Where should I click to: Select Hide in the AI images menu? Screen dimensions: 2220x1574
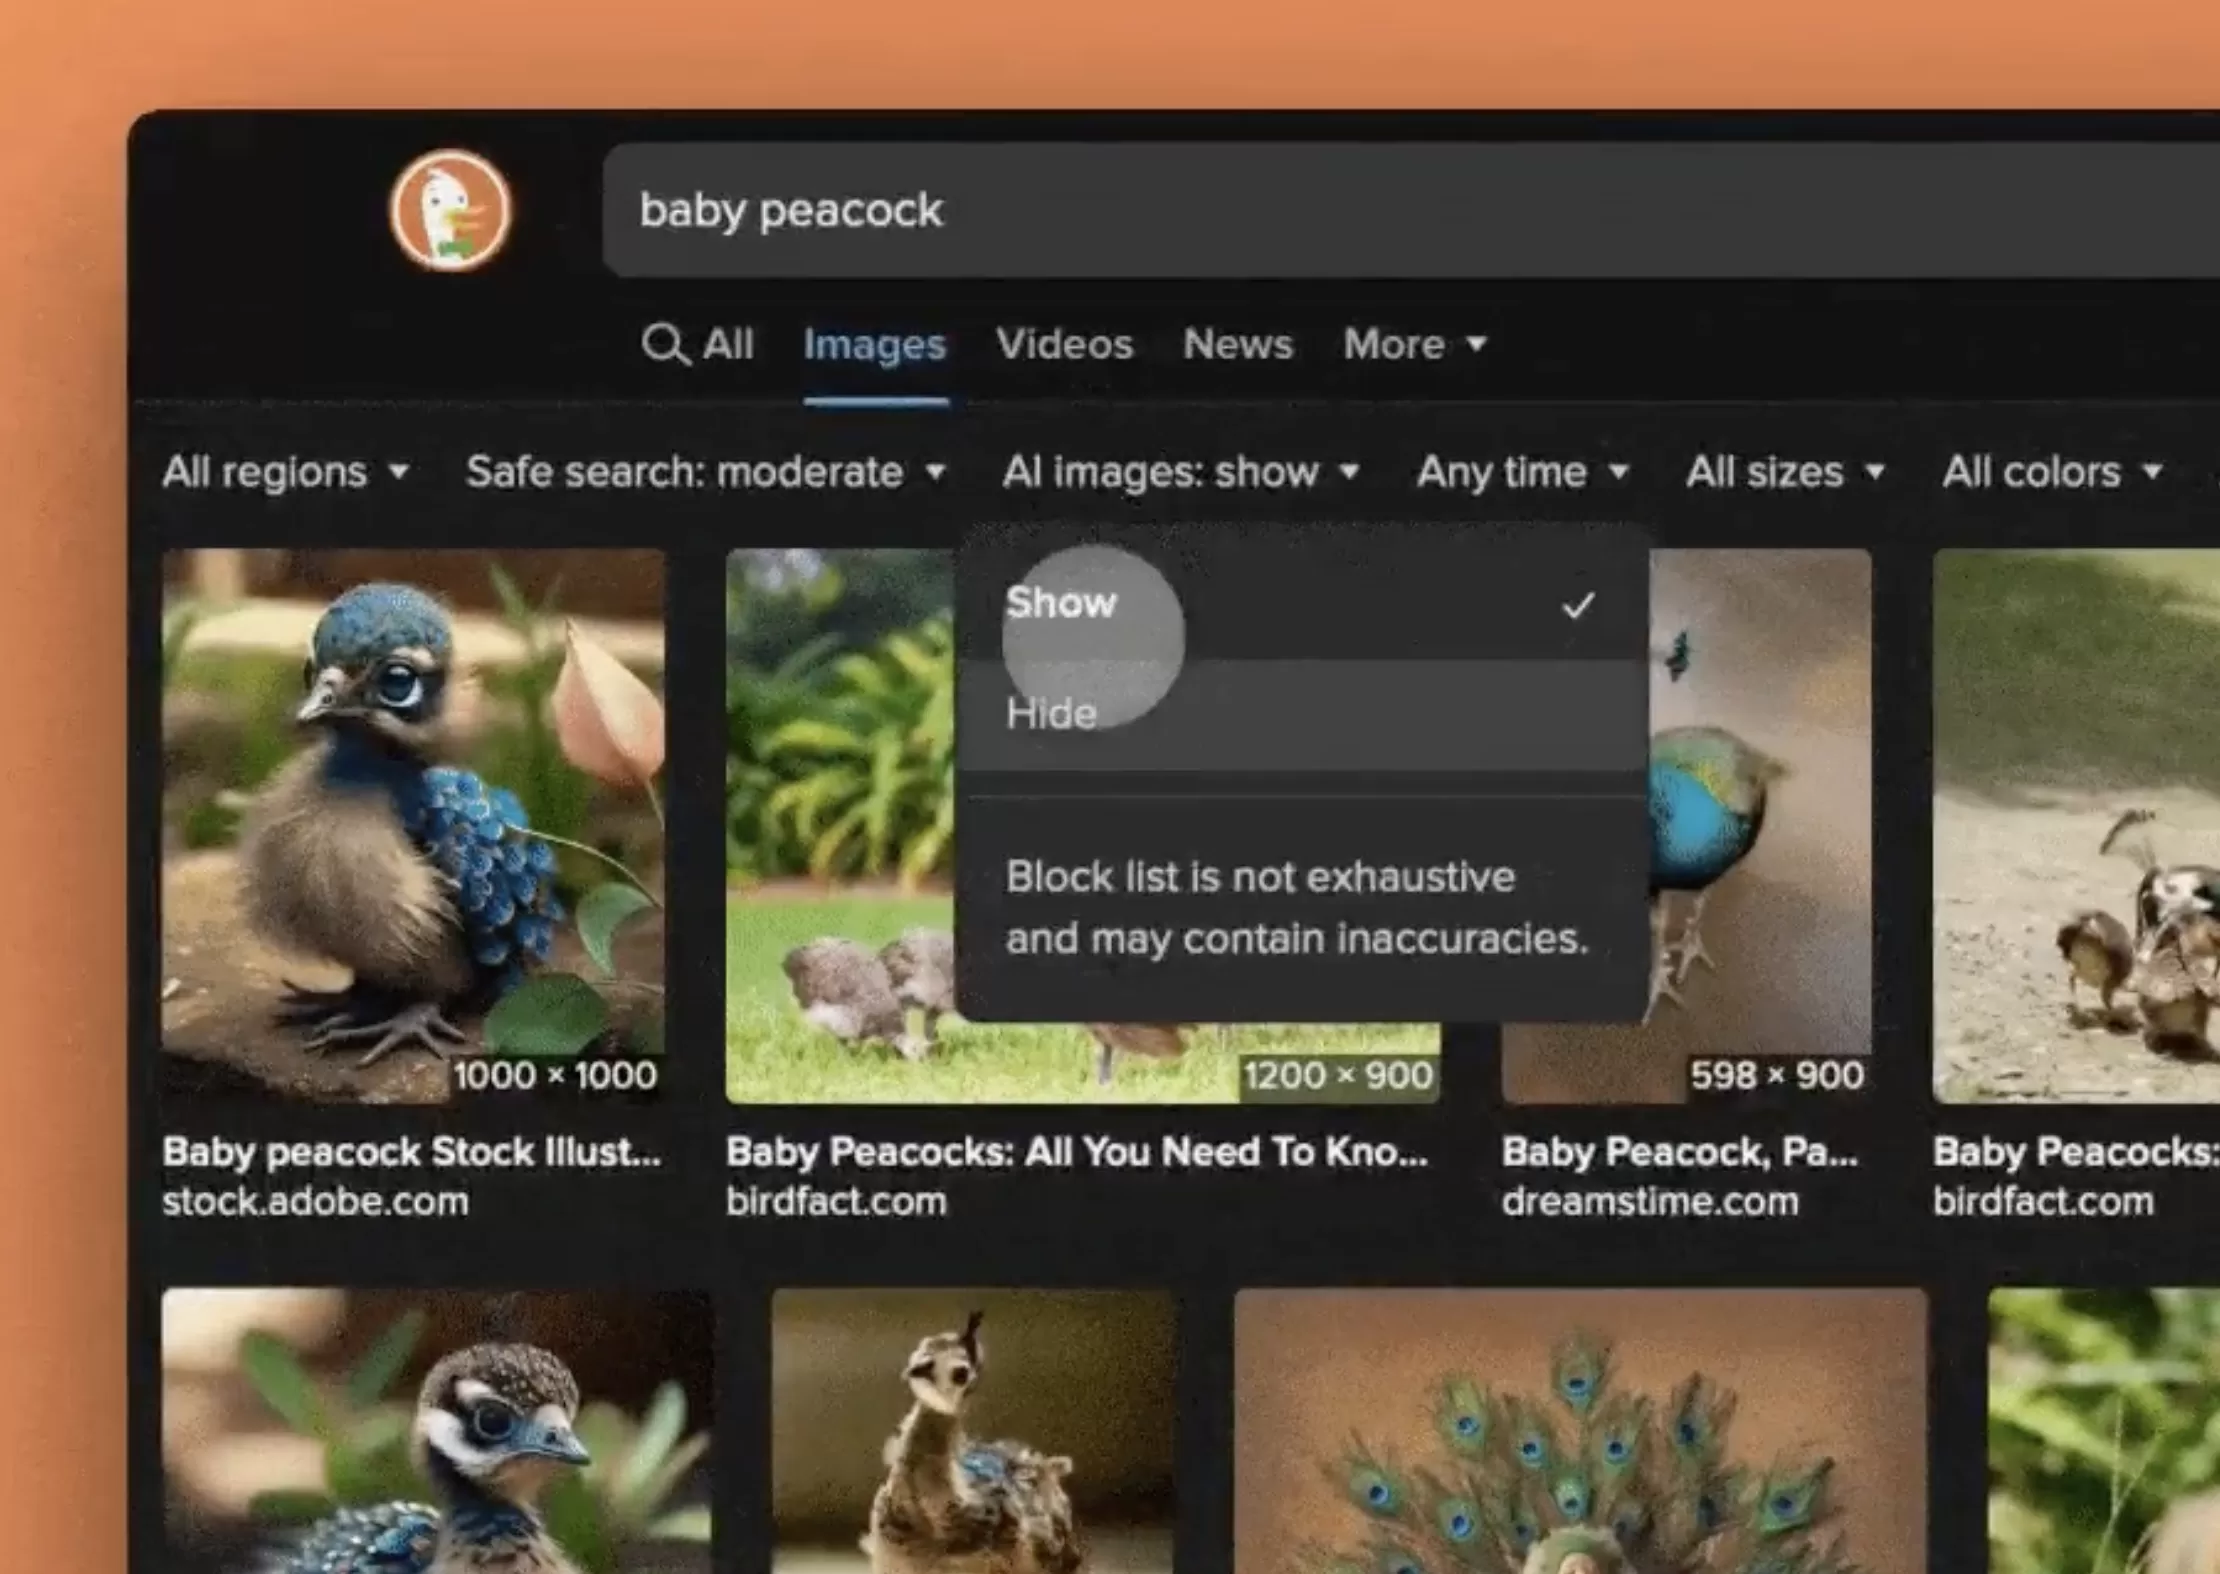pos(1050,712)
